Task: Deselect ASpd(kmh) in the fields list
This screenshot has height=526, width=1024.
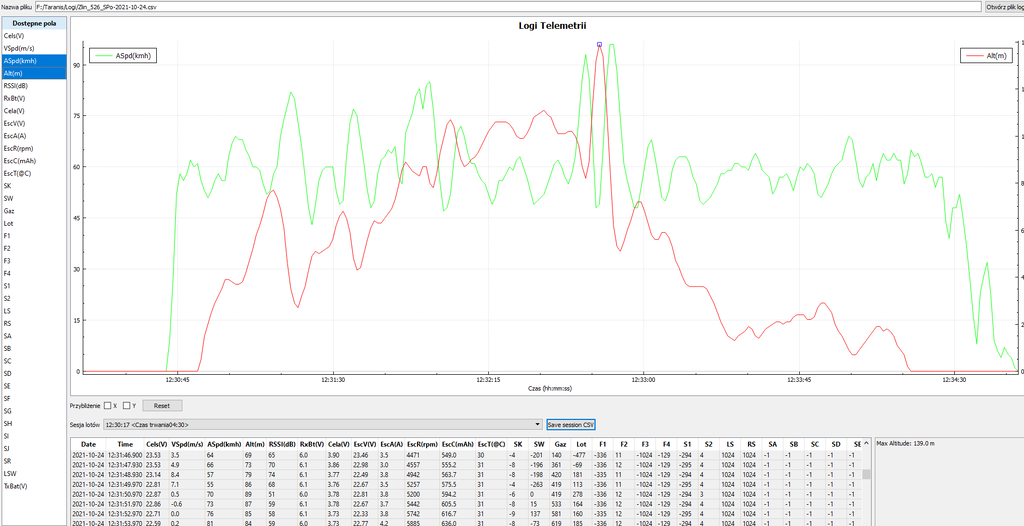Action: pyautogui.click(x=20, y=60)
